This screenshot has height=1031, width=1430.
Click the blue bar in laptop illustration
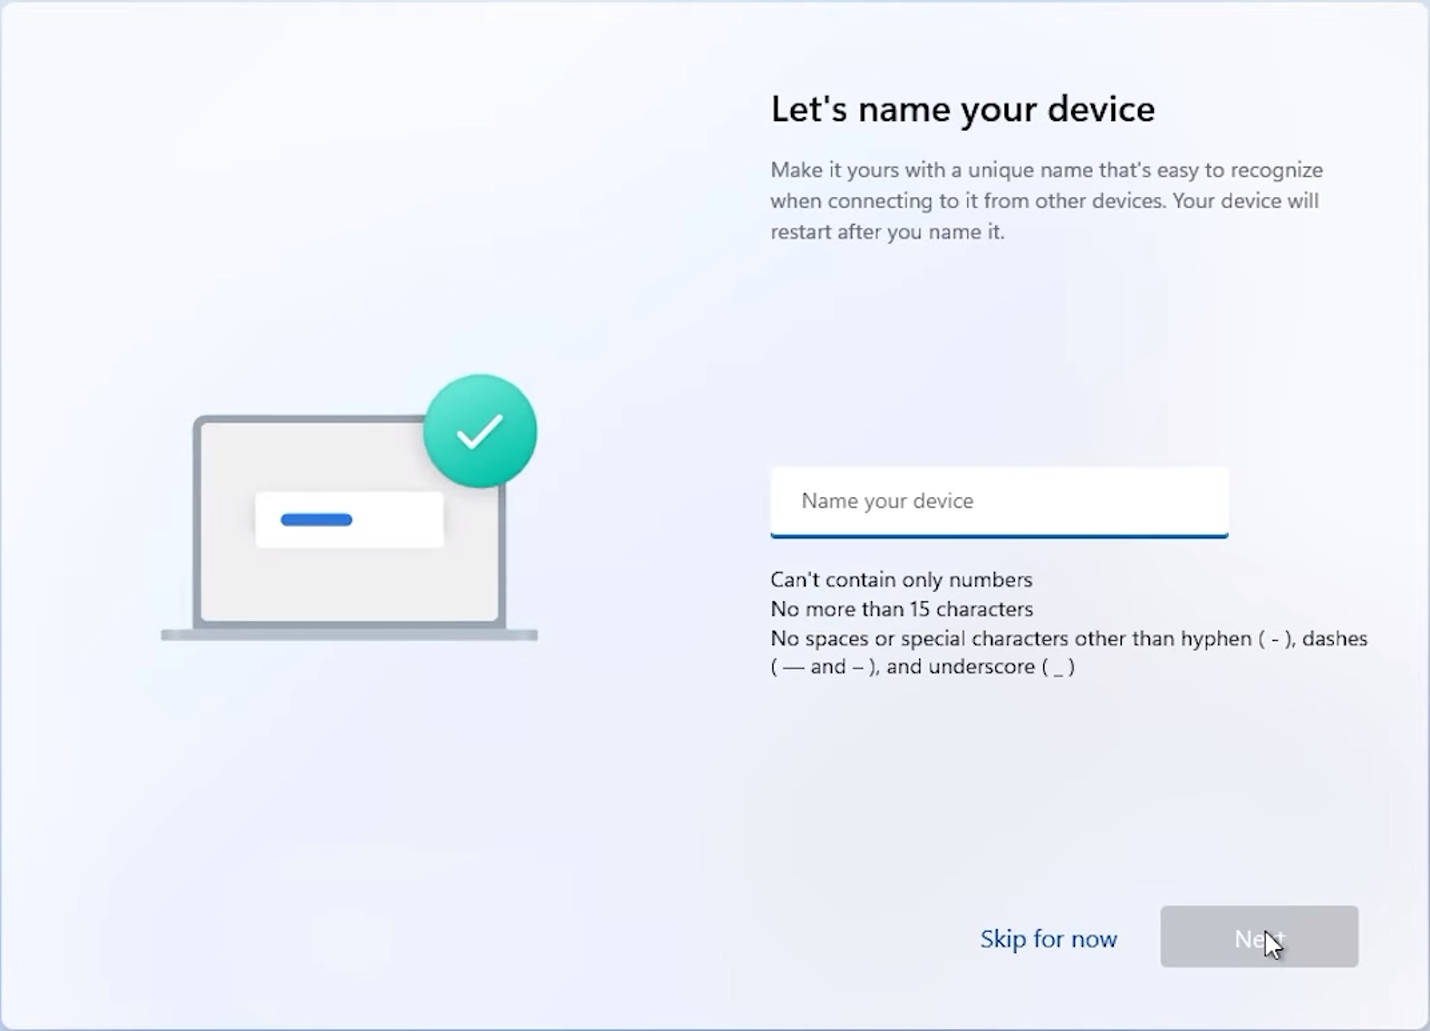(316, 520)
